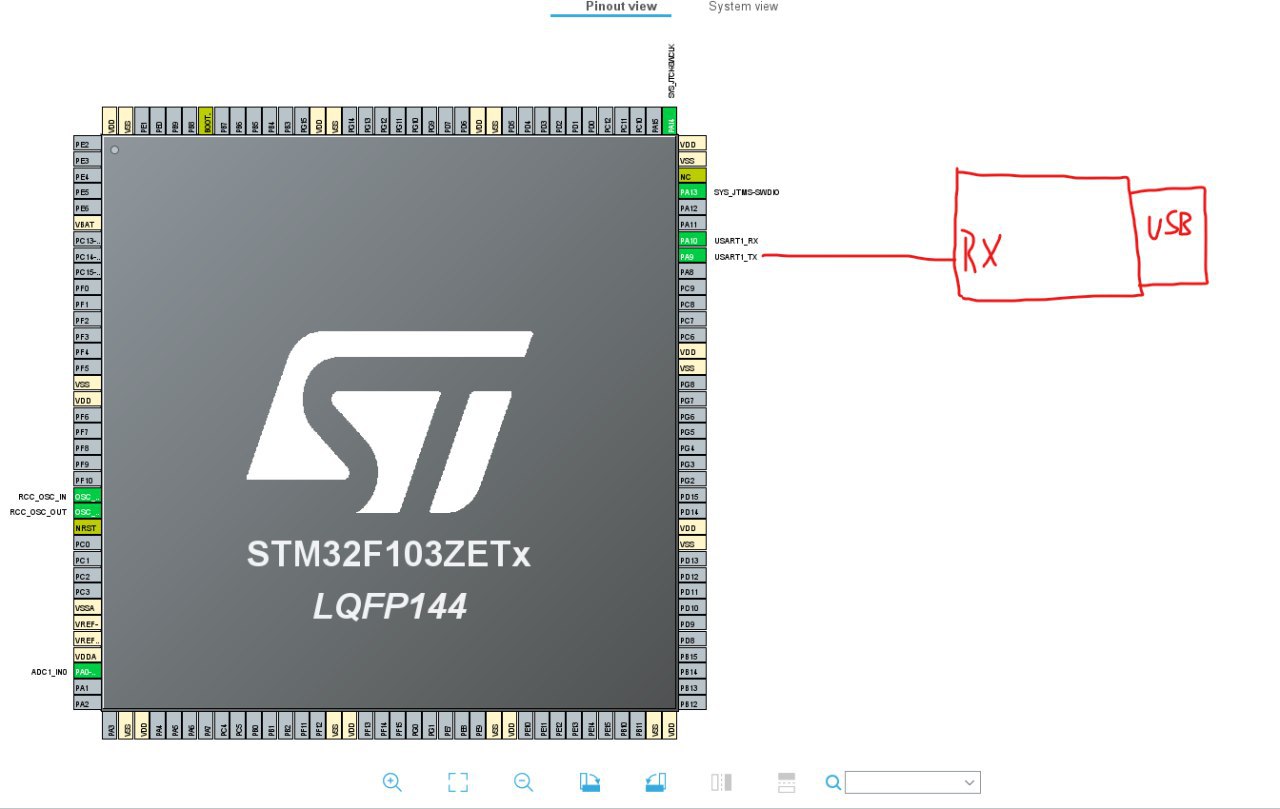Select pin PA11
1280x809 pixels.
[692, 224]
